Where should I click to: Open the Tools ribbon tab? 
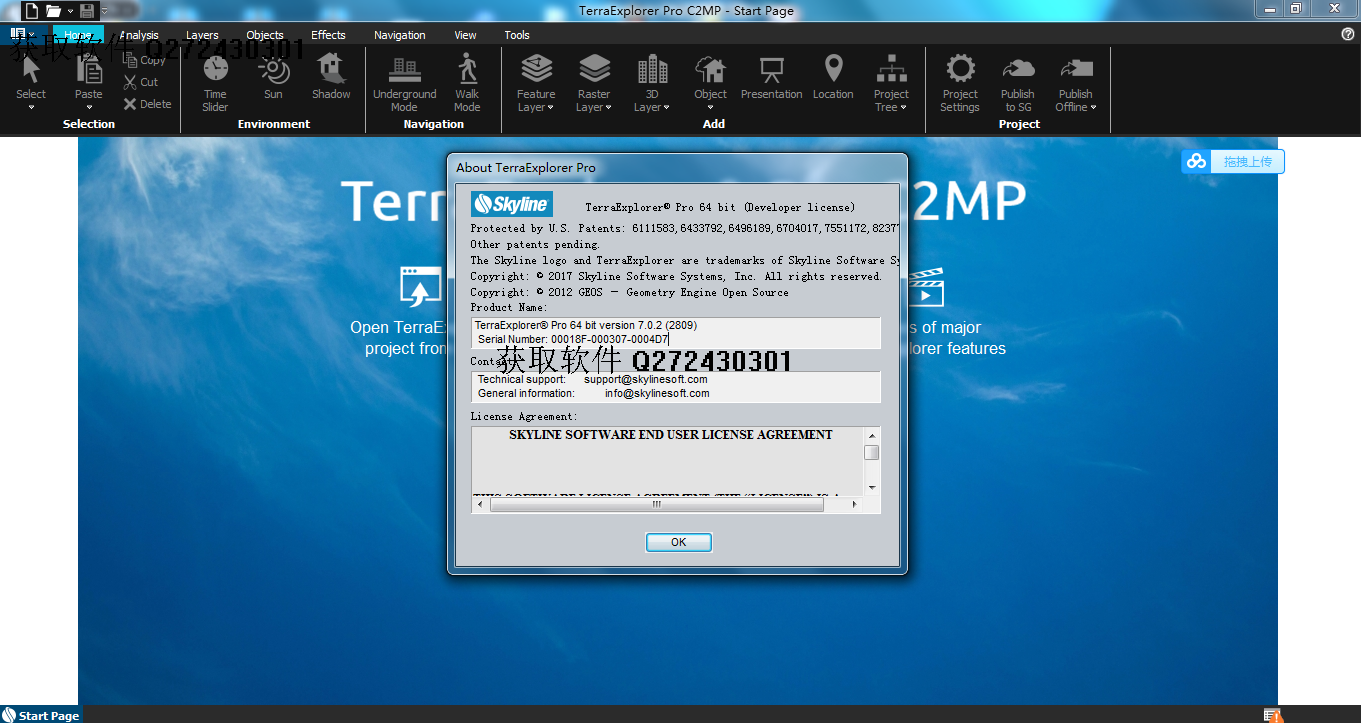coord(517,35)
